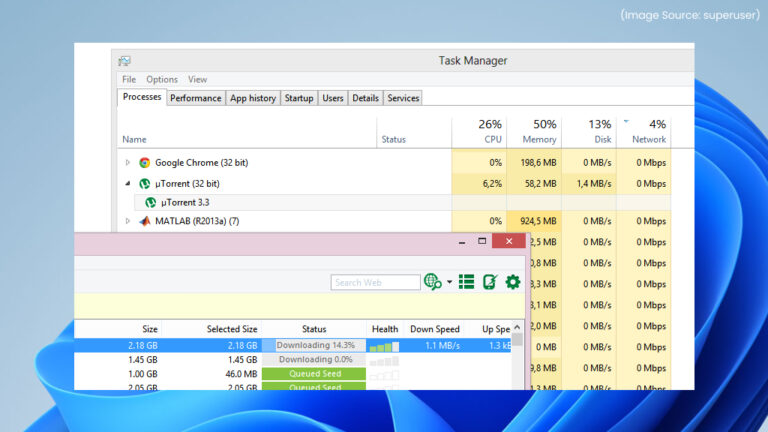Click the Queued Seed bar of 1.00 GB torrent

click(314, 374)
